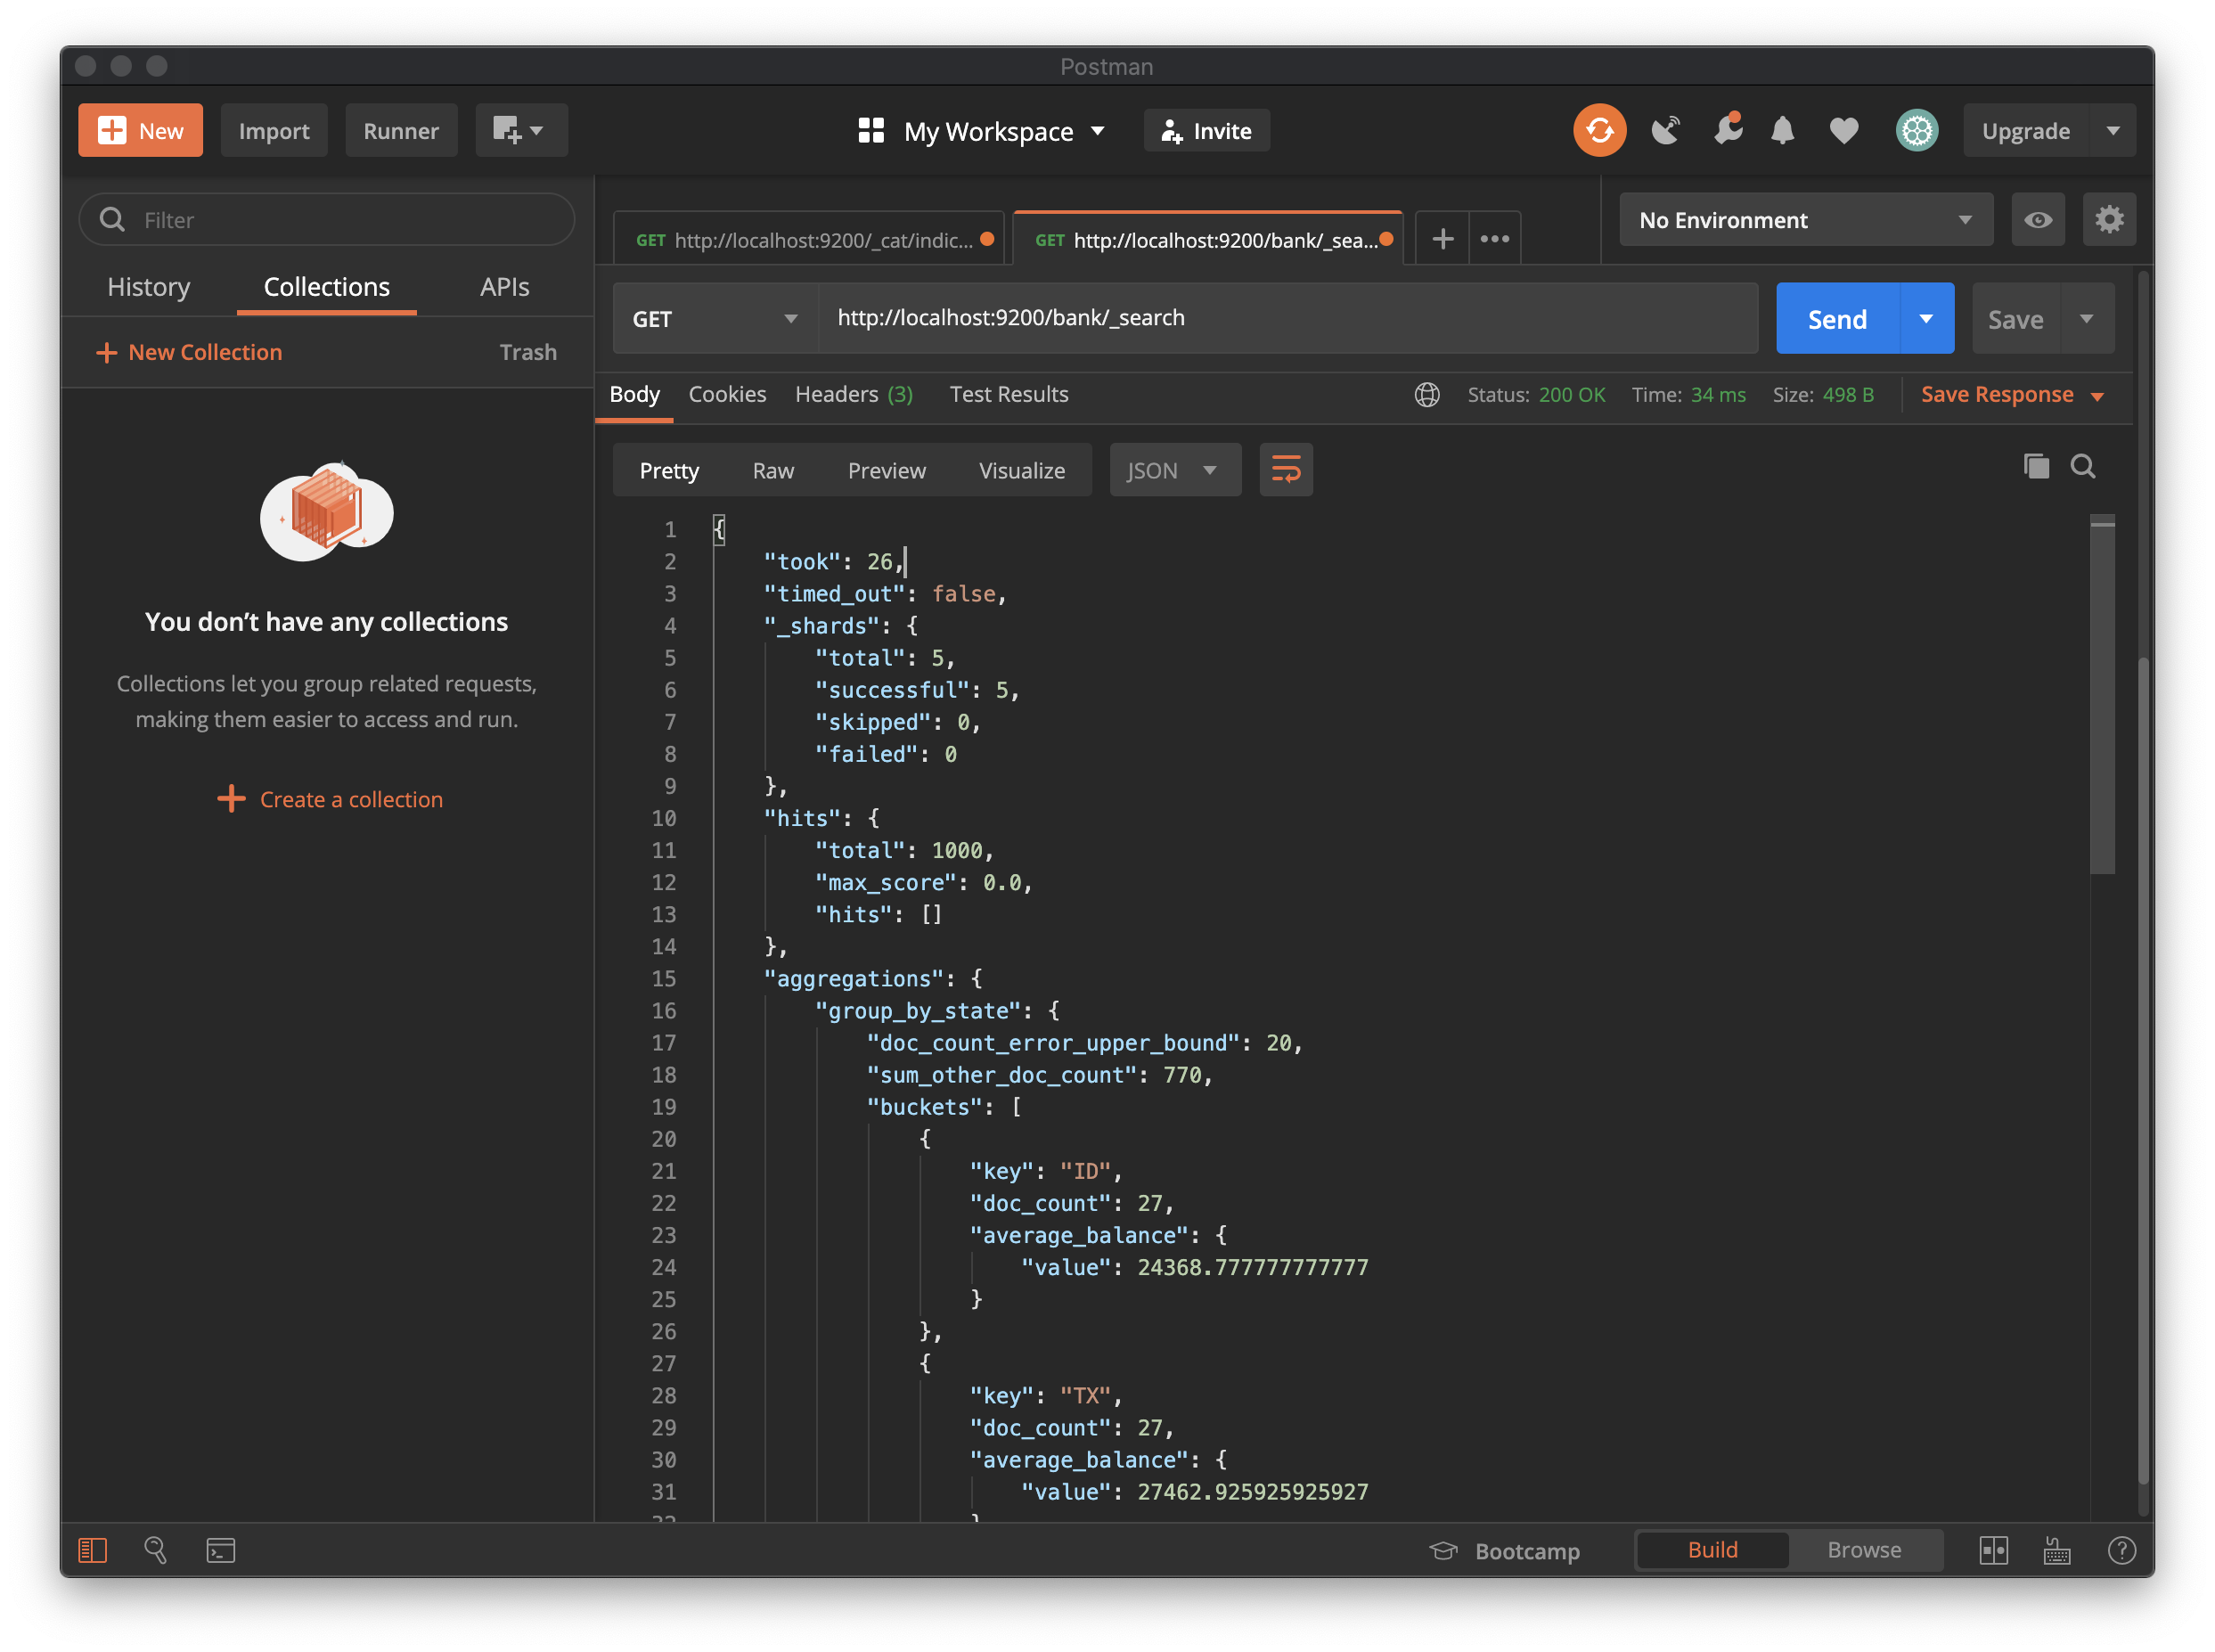Open the satellite capture requests icon

tap(1665, 131)
